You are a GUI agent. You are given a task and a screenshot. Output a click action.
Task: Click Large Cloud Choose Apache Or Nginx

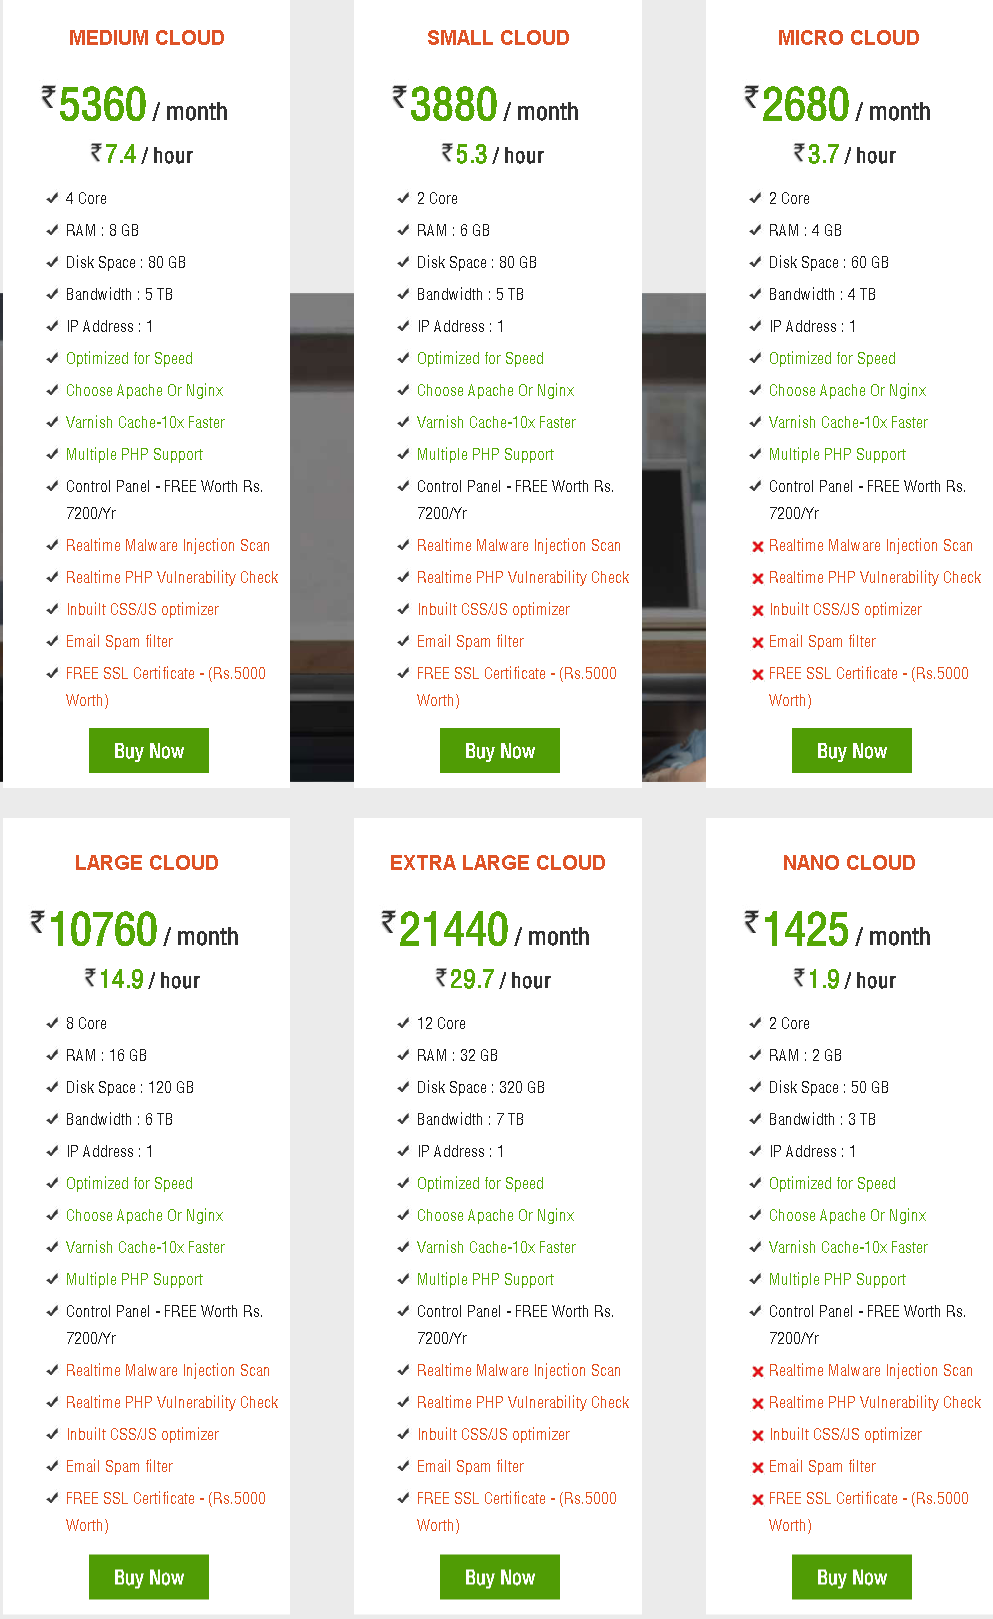click(145, 1216)
